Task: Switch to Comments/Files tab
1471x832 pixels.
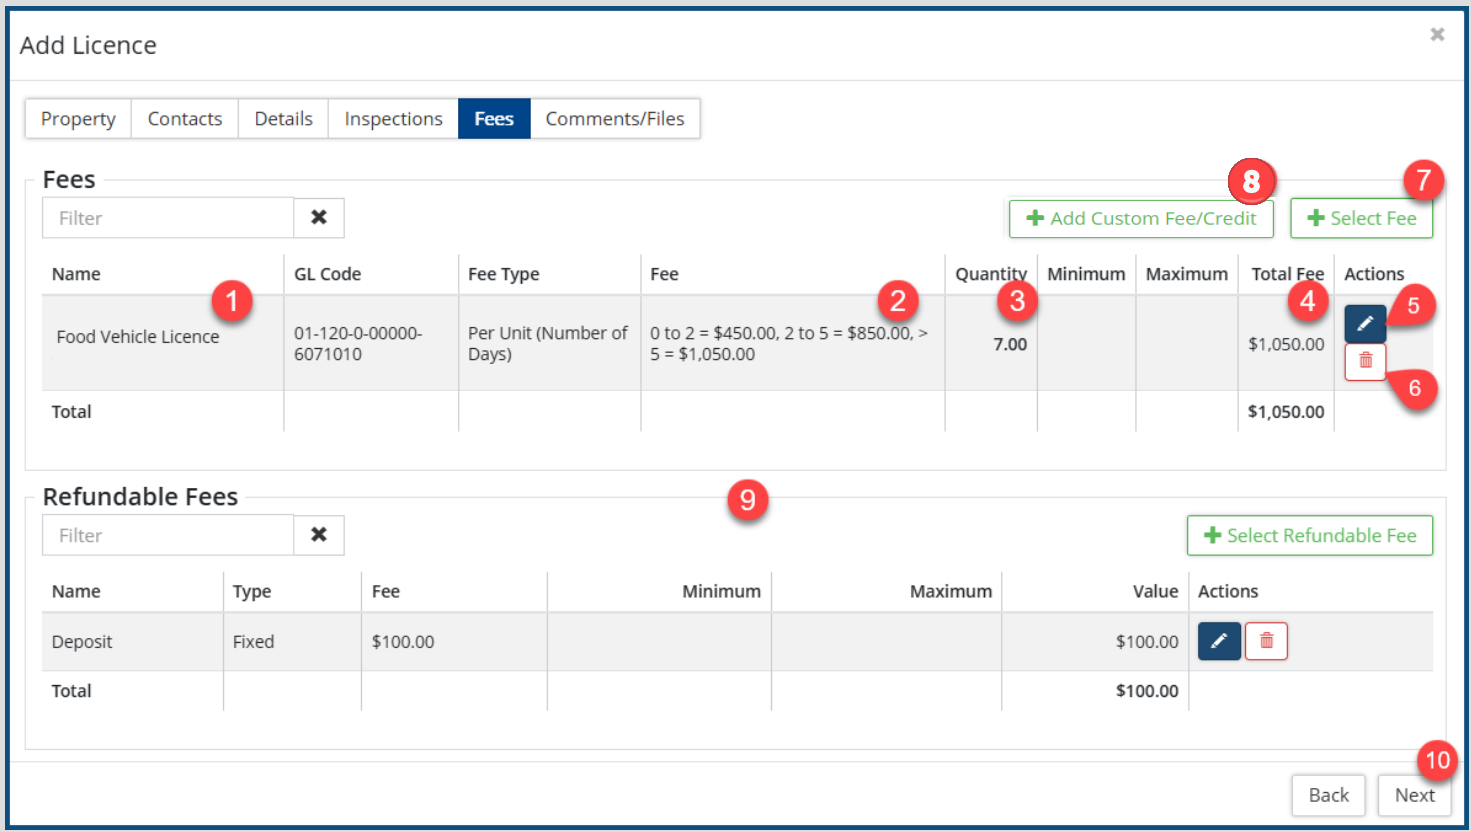Action: [615, 119]
